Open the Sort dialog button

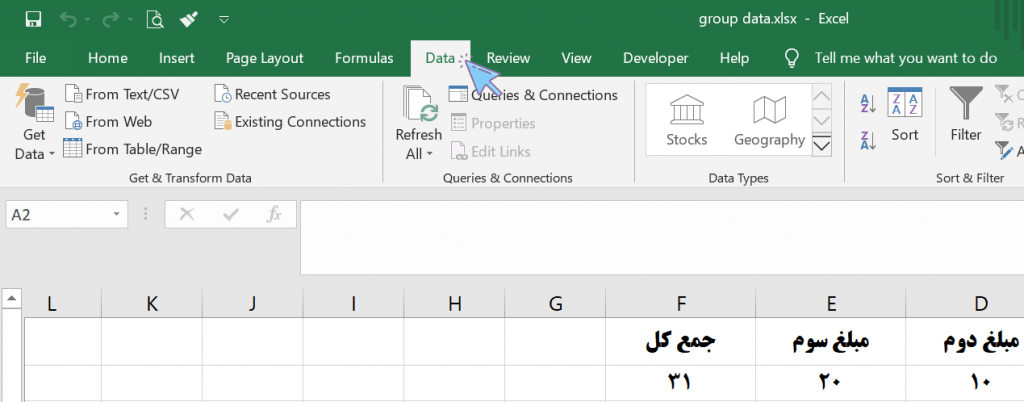pyautogui.click(x=904, y=115)
